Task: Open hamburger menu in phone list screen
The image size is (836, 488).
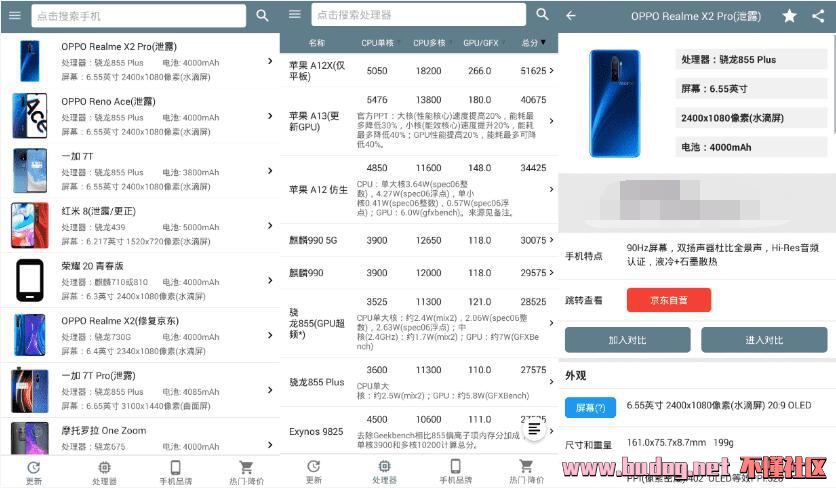Action: (x=15, y=15)
